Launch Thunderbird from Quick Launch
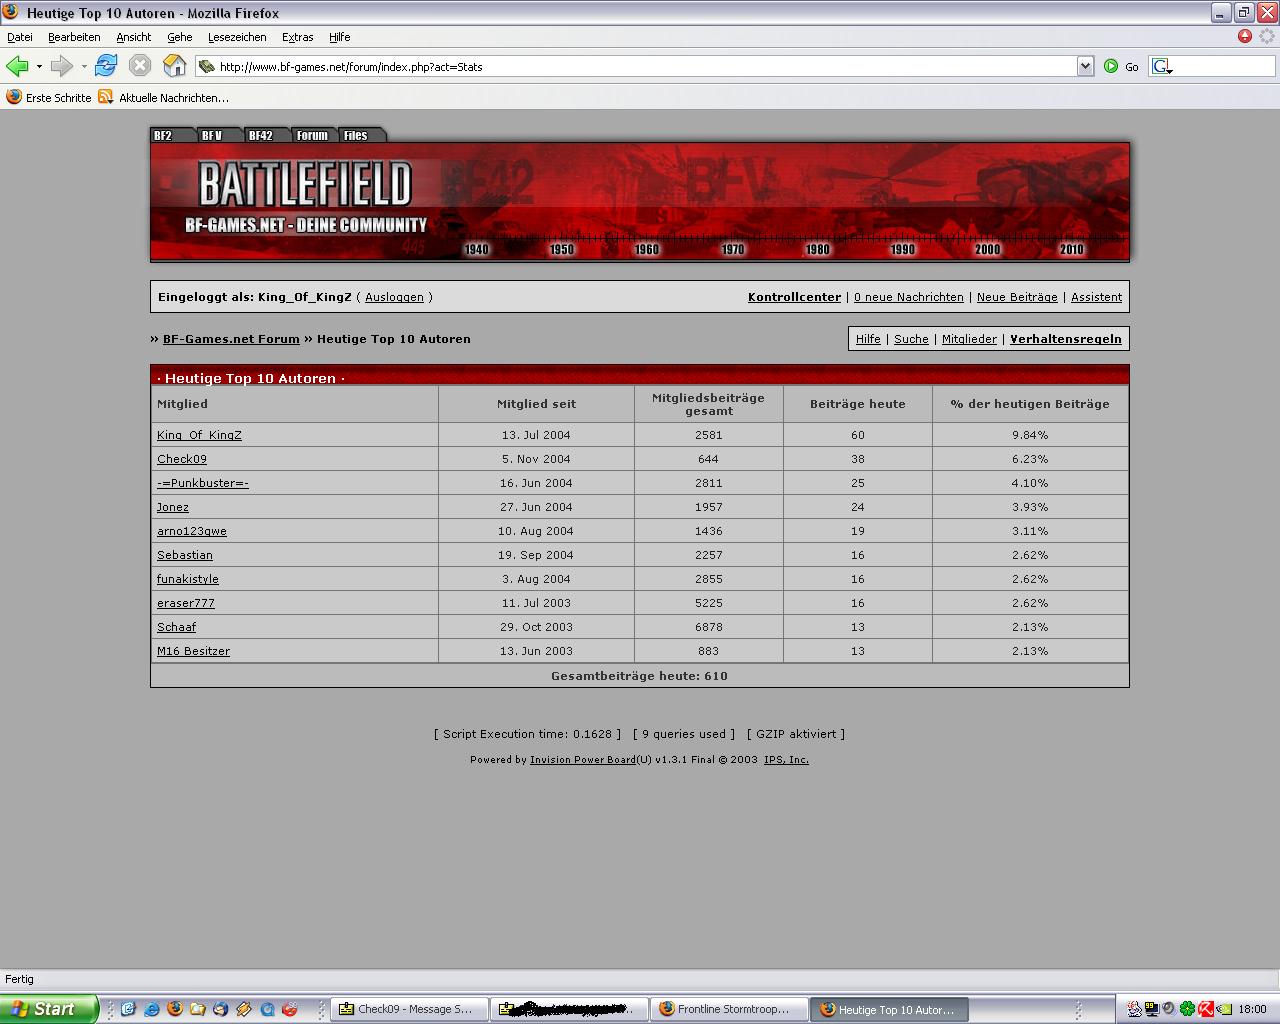 (220, 1009)
